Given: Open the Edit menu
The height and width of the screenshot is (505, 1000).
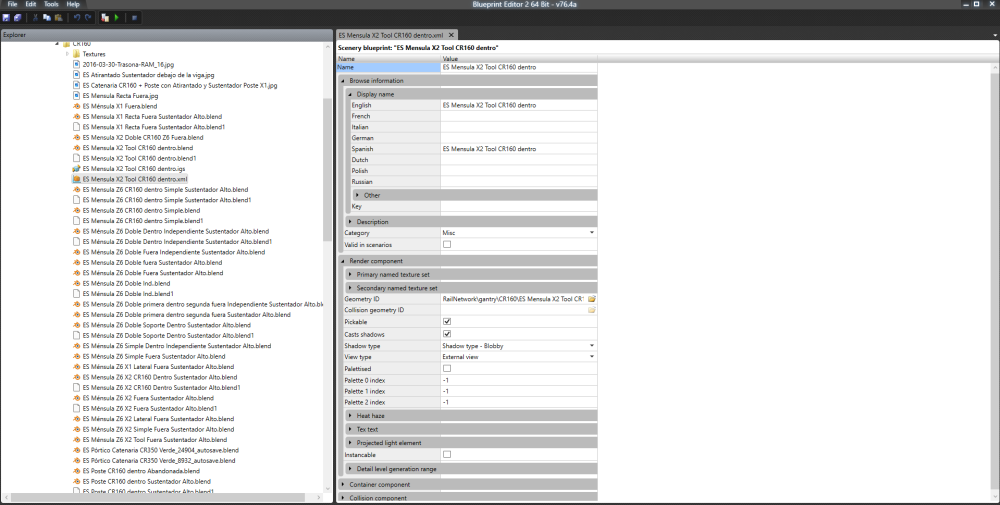Looking at the screenshot, I should point(31,4).
